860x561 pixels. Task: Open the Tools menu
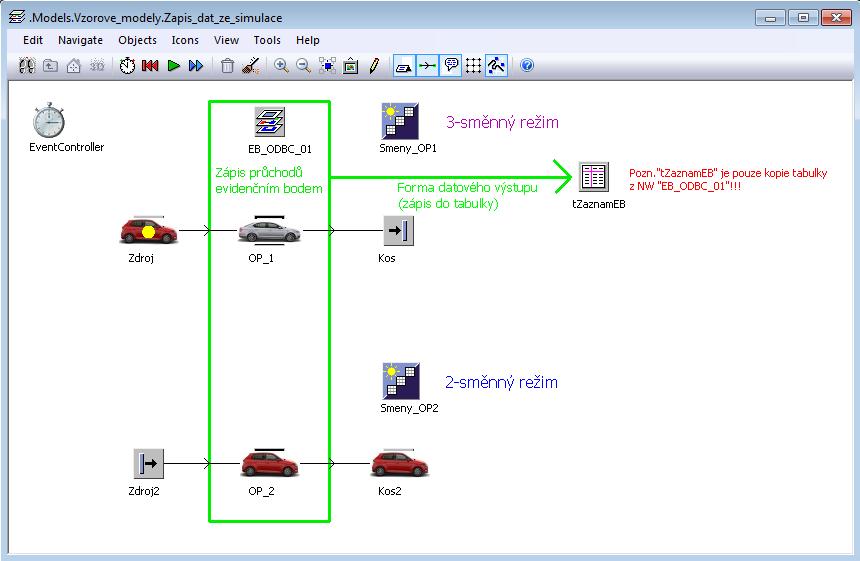click(x=267, y=40)
